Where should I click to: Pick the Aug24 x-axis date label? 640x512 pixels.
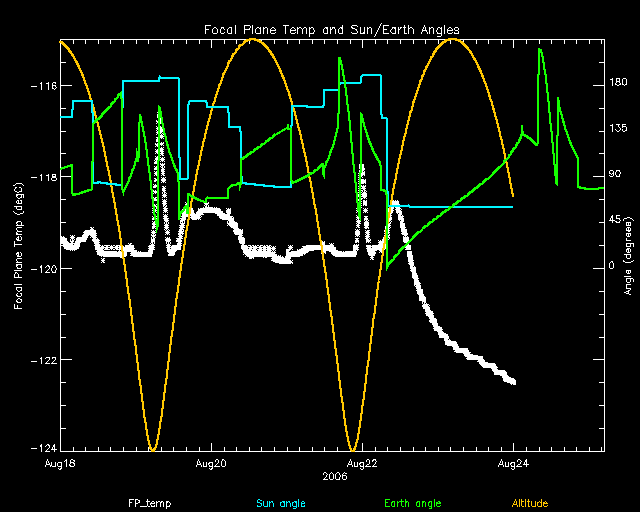pyautogui.click(x=513, y=464)
